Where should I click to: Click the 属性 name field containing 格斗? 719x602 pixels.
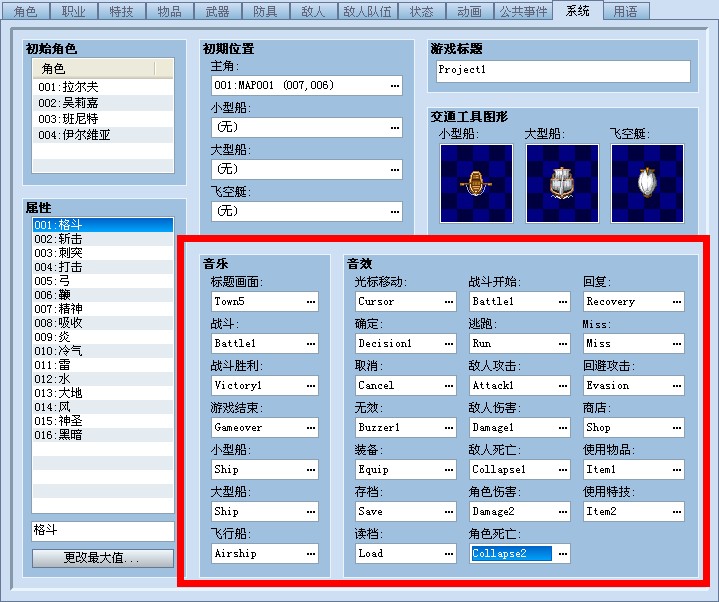[x=103, y=531]
